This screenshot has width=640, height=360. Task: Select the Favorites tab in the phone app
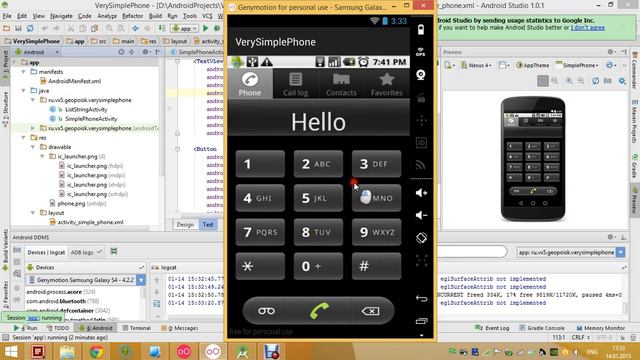coord(387,84)
